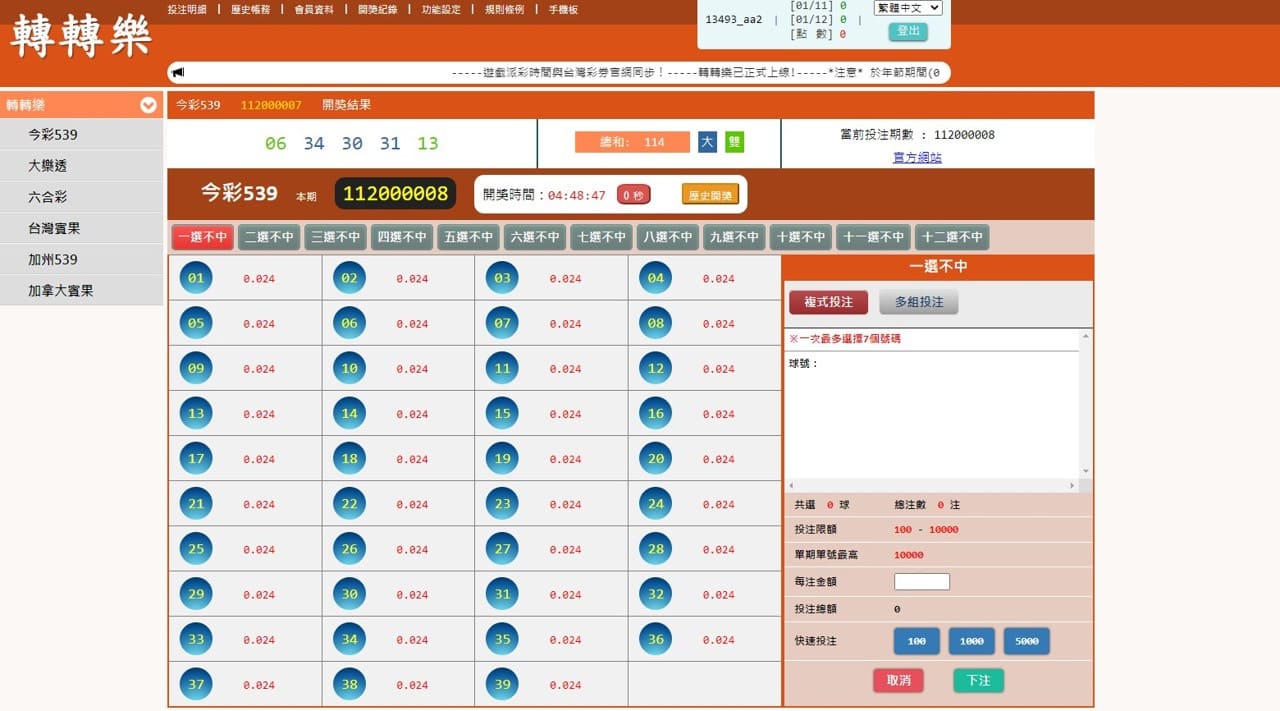Select number ball 13
The image size is (1280, 711).
(x=196, y=413)
